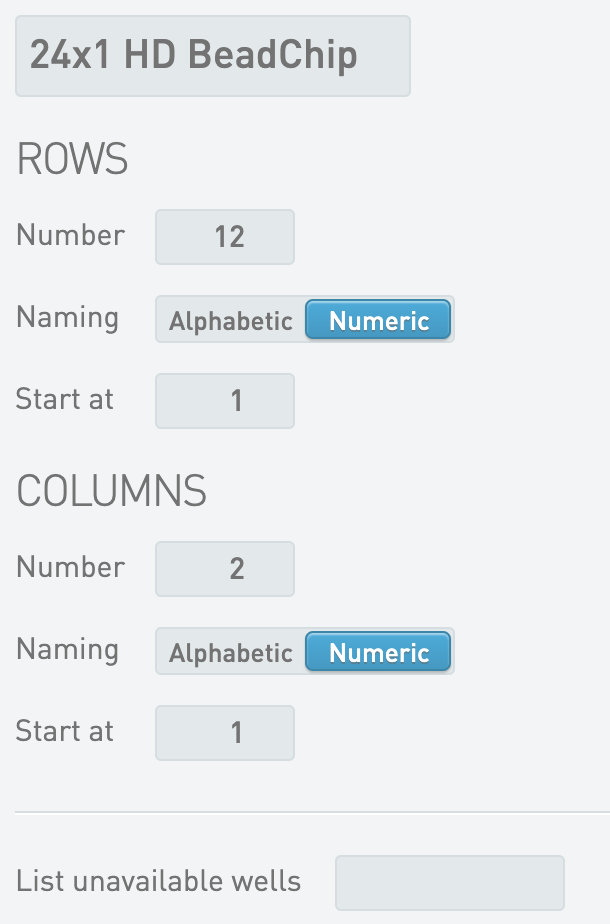
Task: Click the Columns Number input showing 2
Action: [x=225, y=569]
